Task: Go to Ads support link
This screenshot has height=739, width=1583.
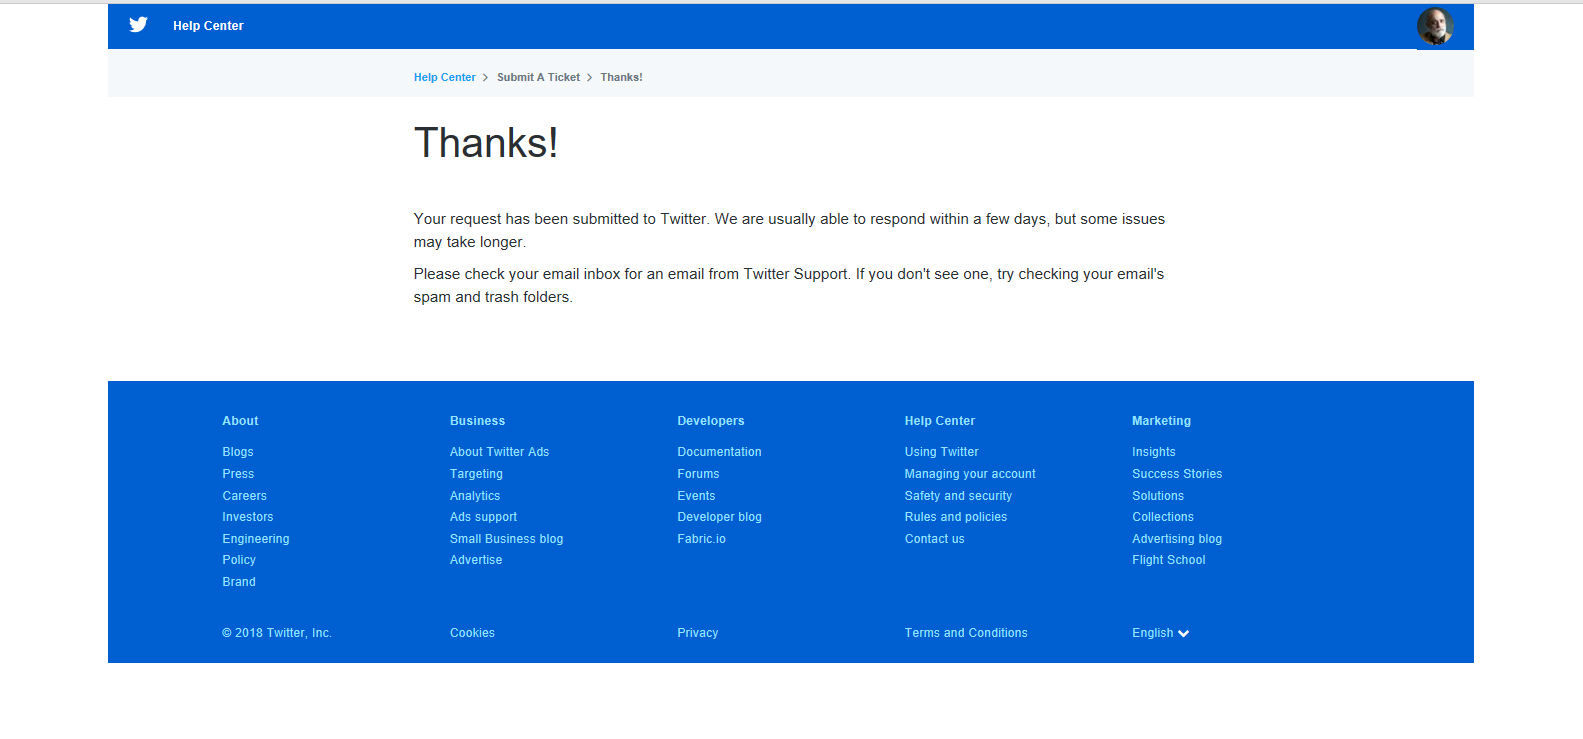Action: 483,517
